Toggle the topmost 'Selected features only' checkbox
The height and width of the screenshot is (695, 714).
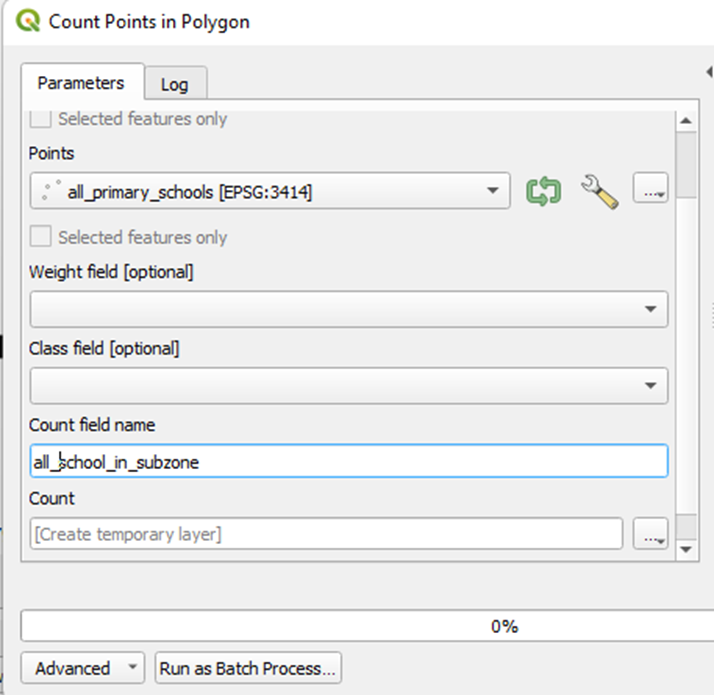pyautogui.click(x=41, y=119)
